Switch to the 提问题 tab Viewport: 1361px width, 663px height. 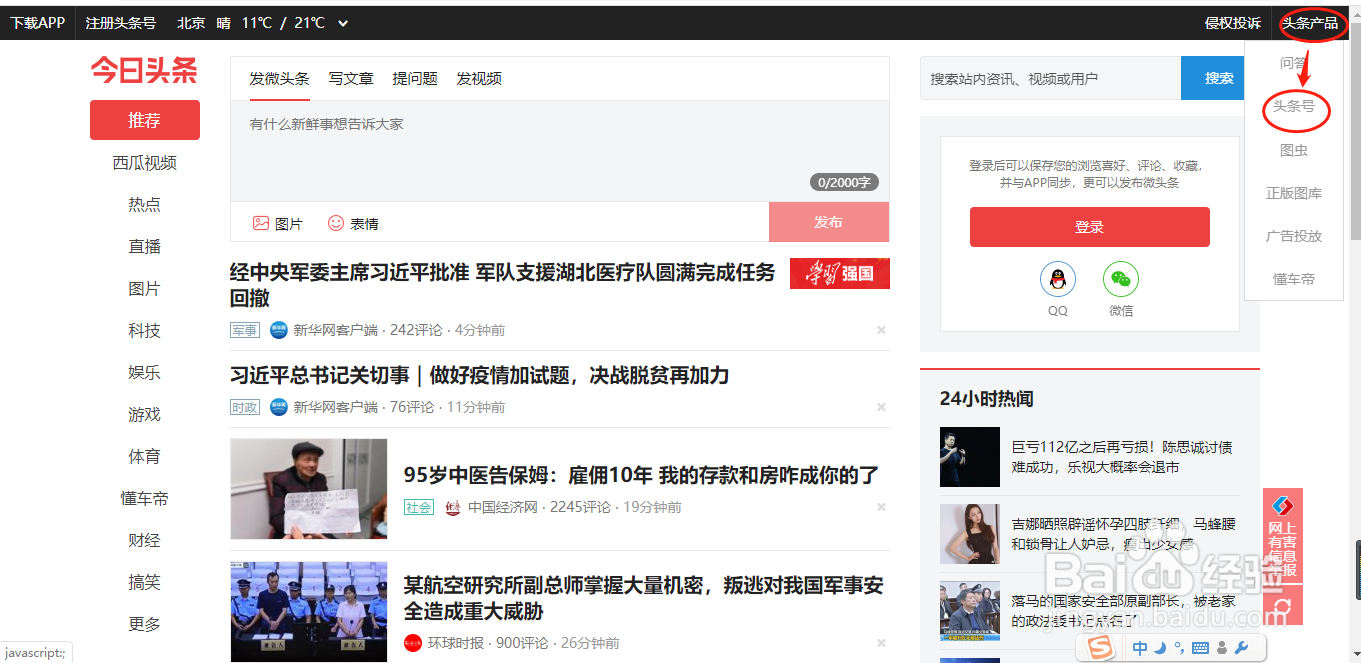pos(415,78)
